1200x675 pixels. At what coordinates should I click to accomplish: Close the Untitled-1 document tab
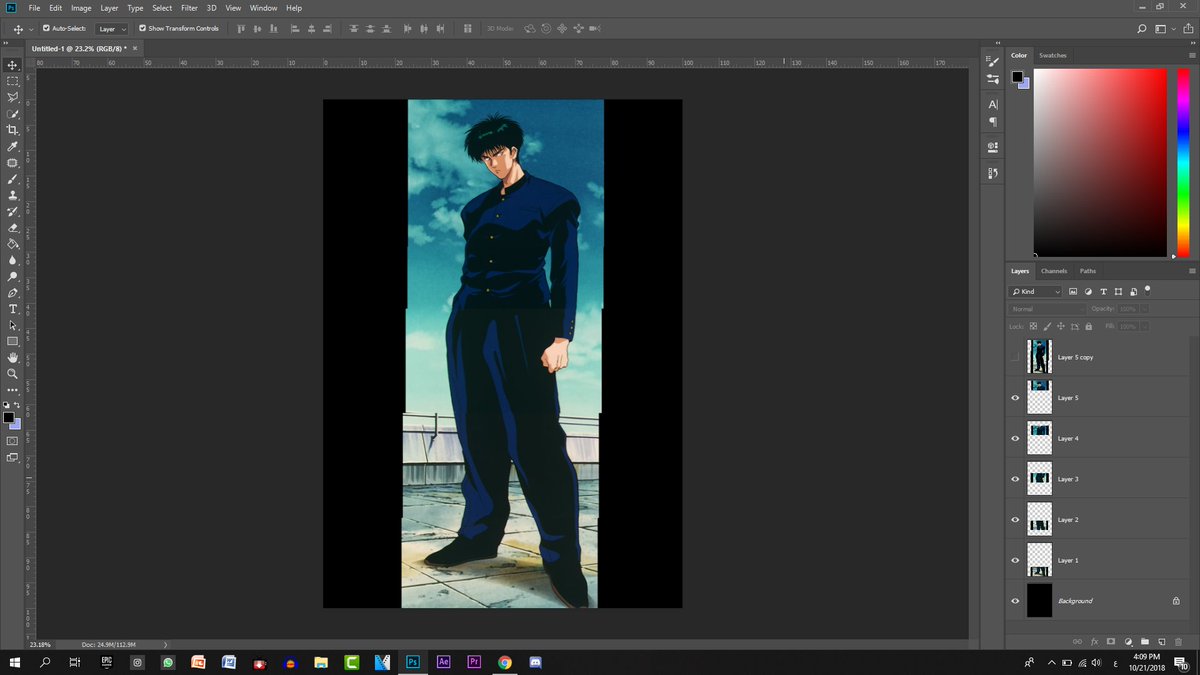pyautogui.click(x=135, y=48)
